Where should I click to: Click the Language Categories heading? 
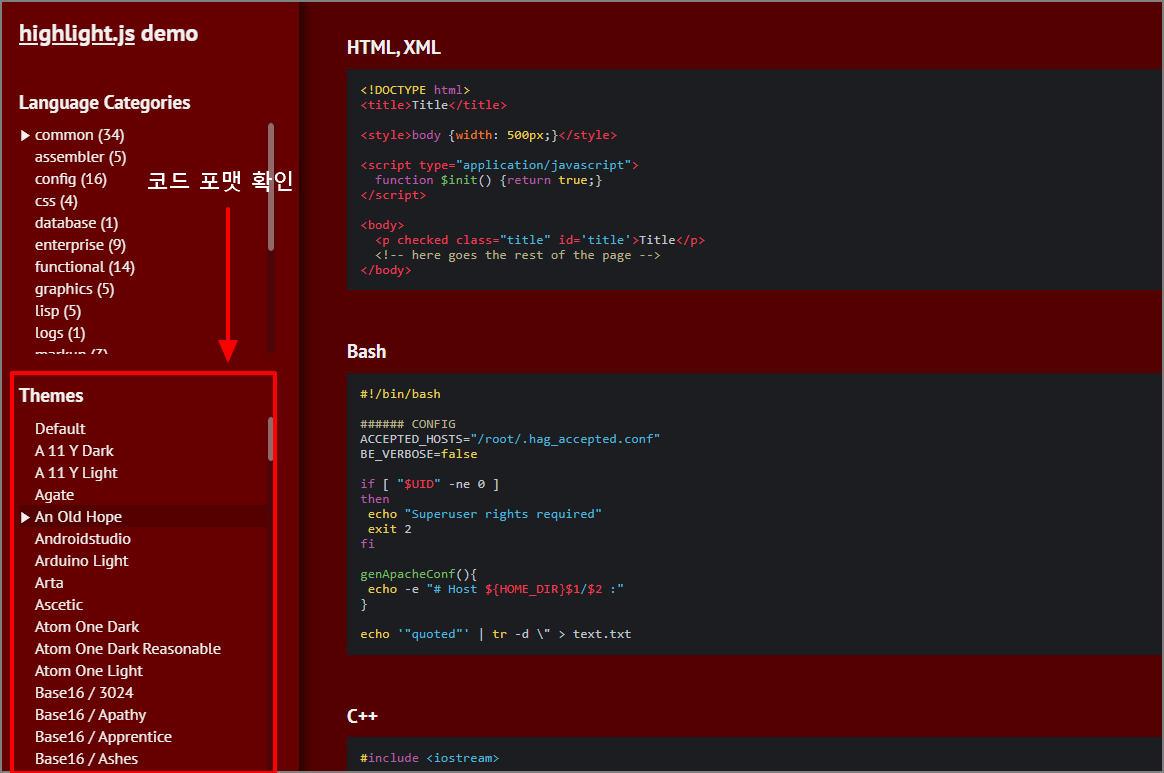(x=105, y=102)
